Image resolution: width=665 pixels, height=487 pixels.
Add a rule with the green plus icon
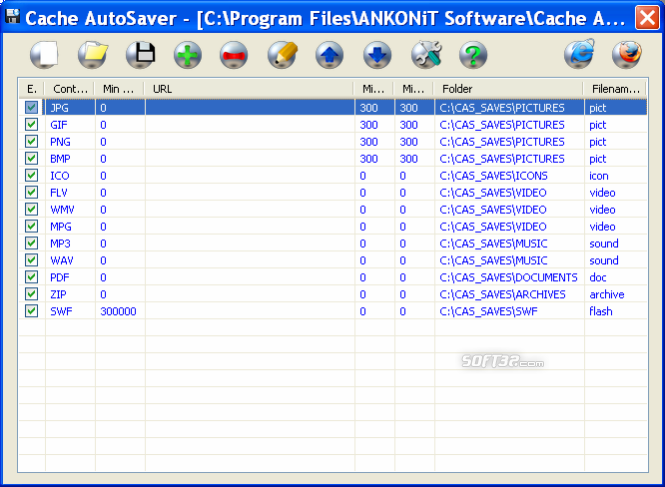(187, 55)
